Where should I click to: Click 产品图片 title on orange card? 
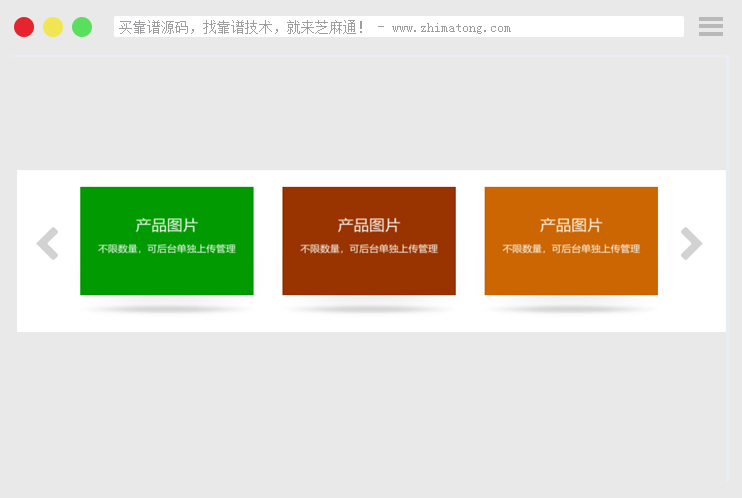[570, 226]
